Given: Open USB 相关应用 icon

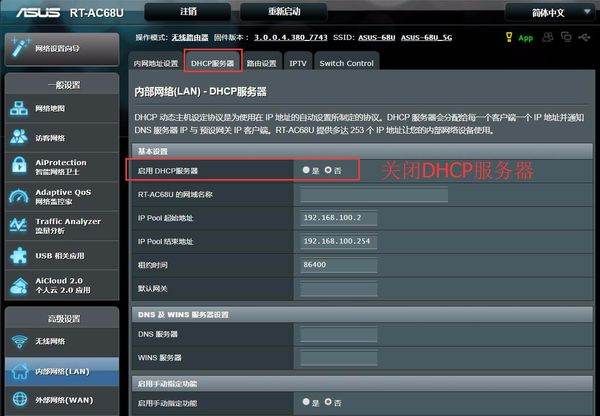Looking at the screenshot, I should [19, 256].
